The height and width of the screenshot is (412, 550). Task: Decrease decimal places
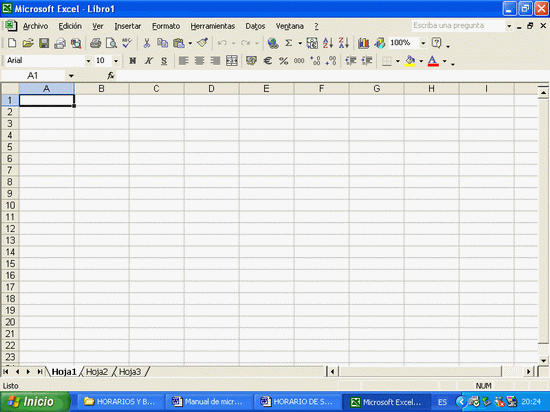pos(331,61)
